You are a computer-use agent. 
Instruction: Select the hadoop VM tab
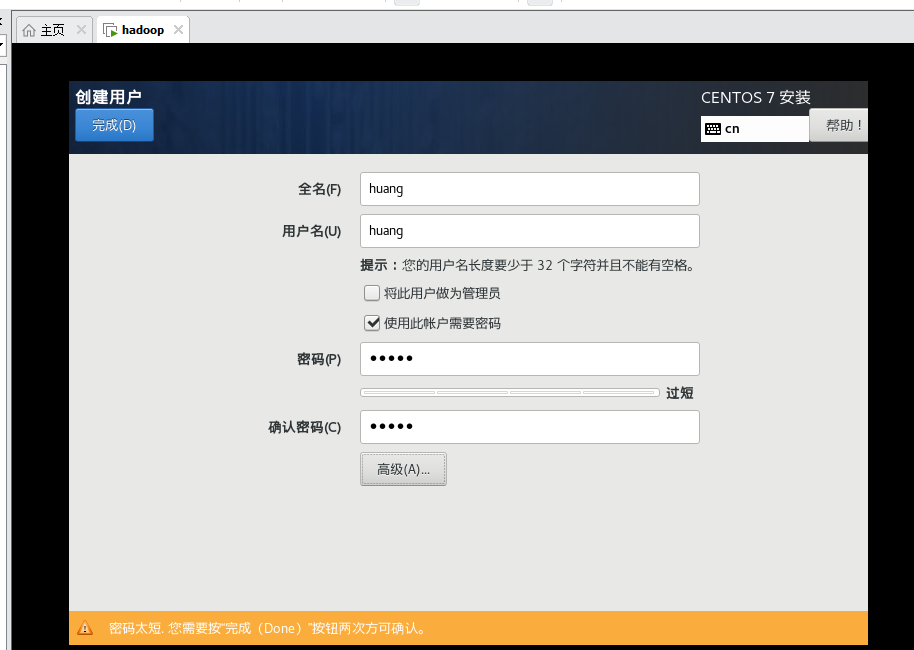coord(143,30)
